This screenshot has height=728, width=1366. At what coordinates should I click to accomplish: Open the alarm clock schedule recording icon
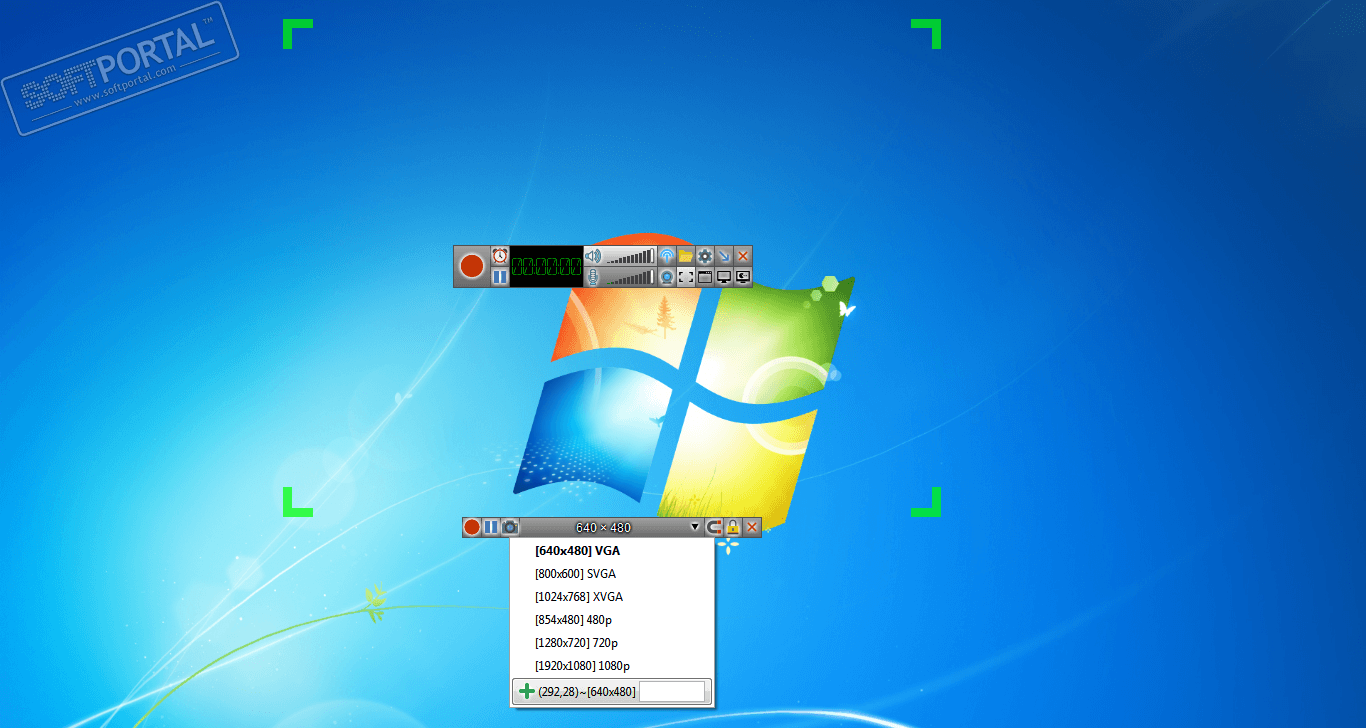click(500, 257)
